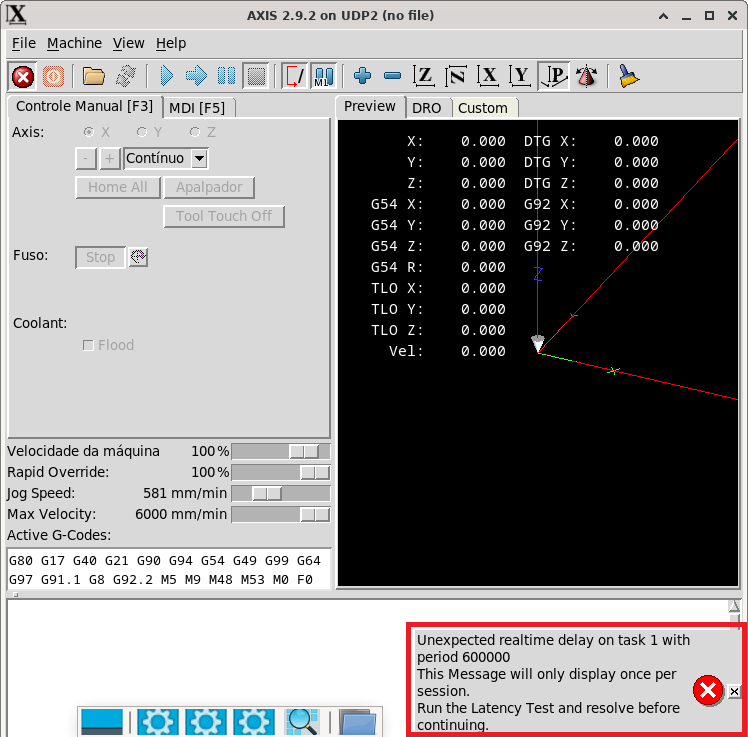Click scroll up arrow in message area
The width and height of the screenshot is (748, 737).
pos(734,606)
